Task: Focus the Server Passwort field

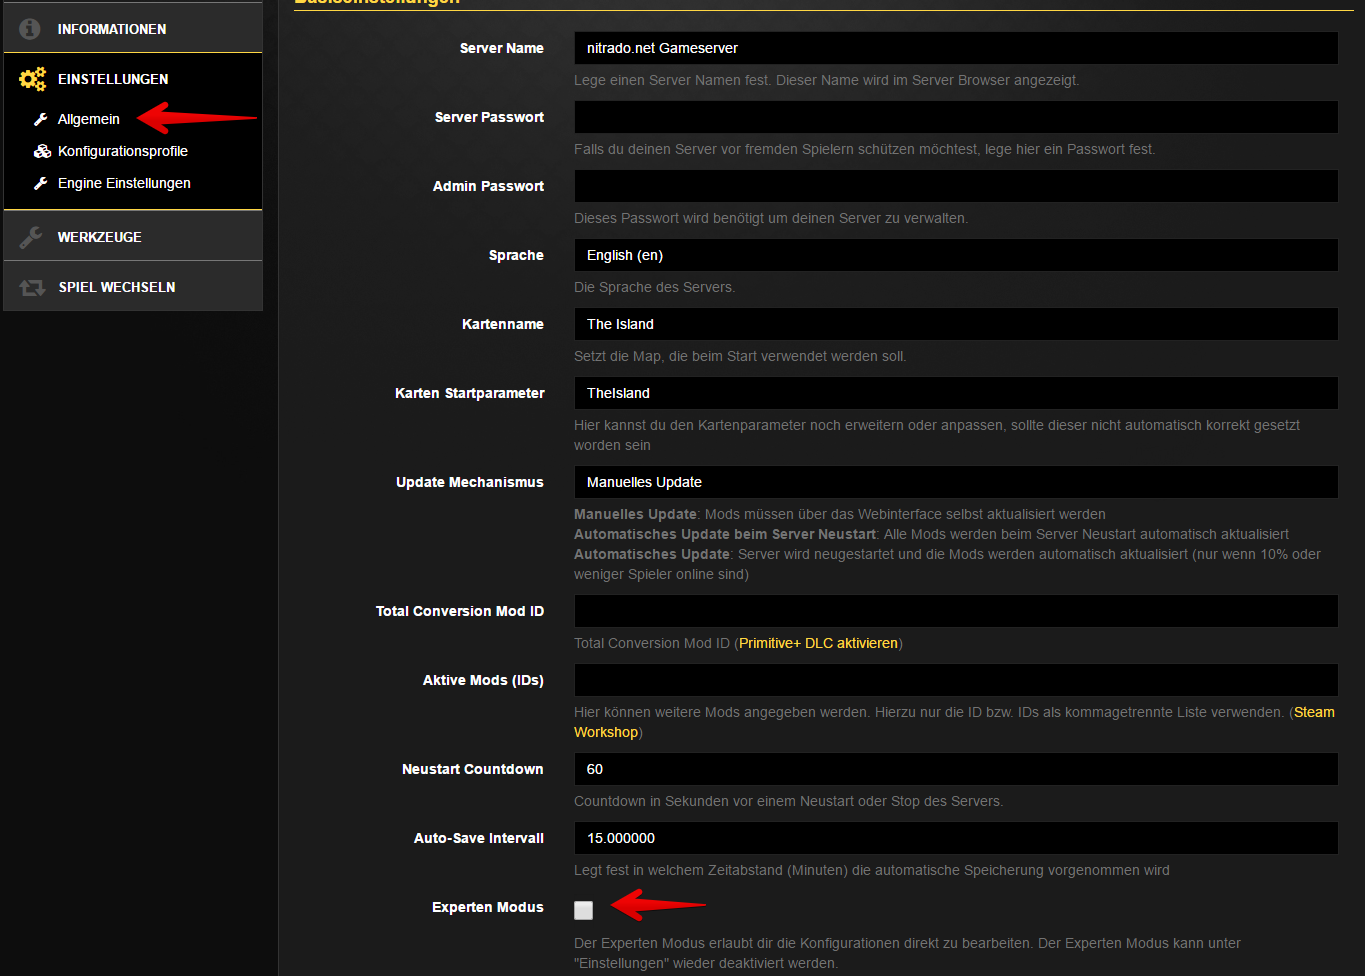Action: point(955,117)
